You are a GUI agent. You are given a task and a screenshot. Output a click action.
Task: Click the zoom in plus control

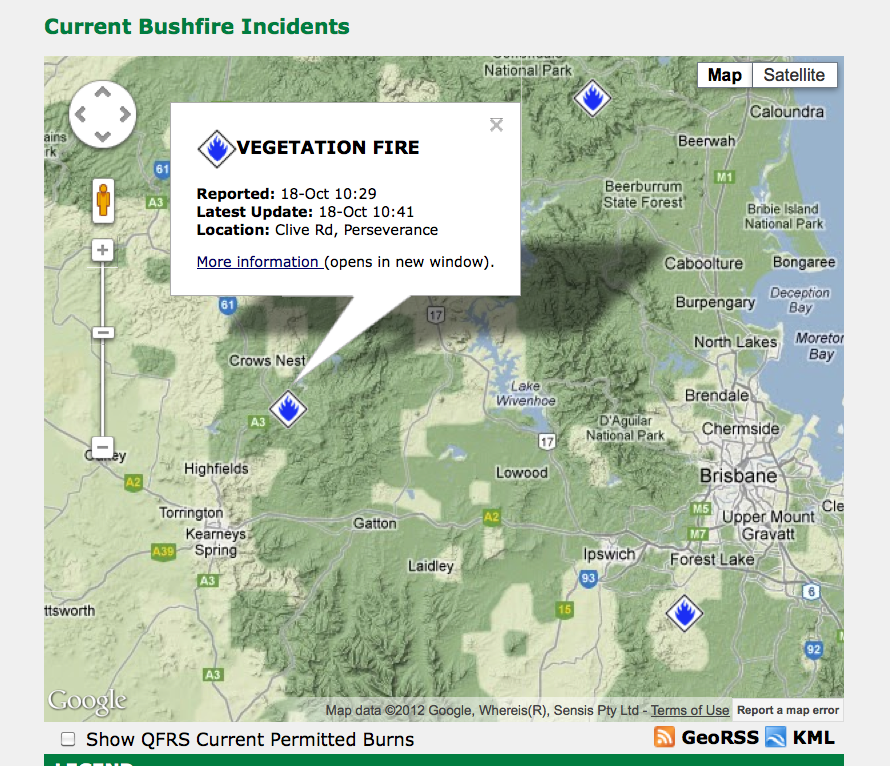tap(102, 249)
